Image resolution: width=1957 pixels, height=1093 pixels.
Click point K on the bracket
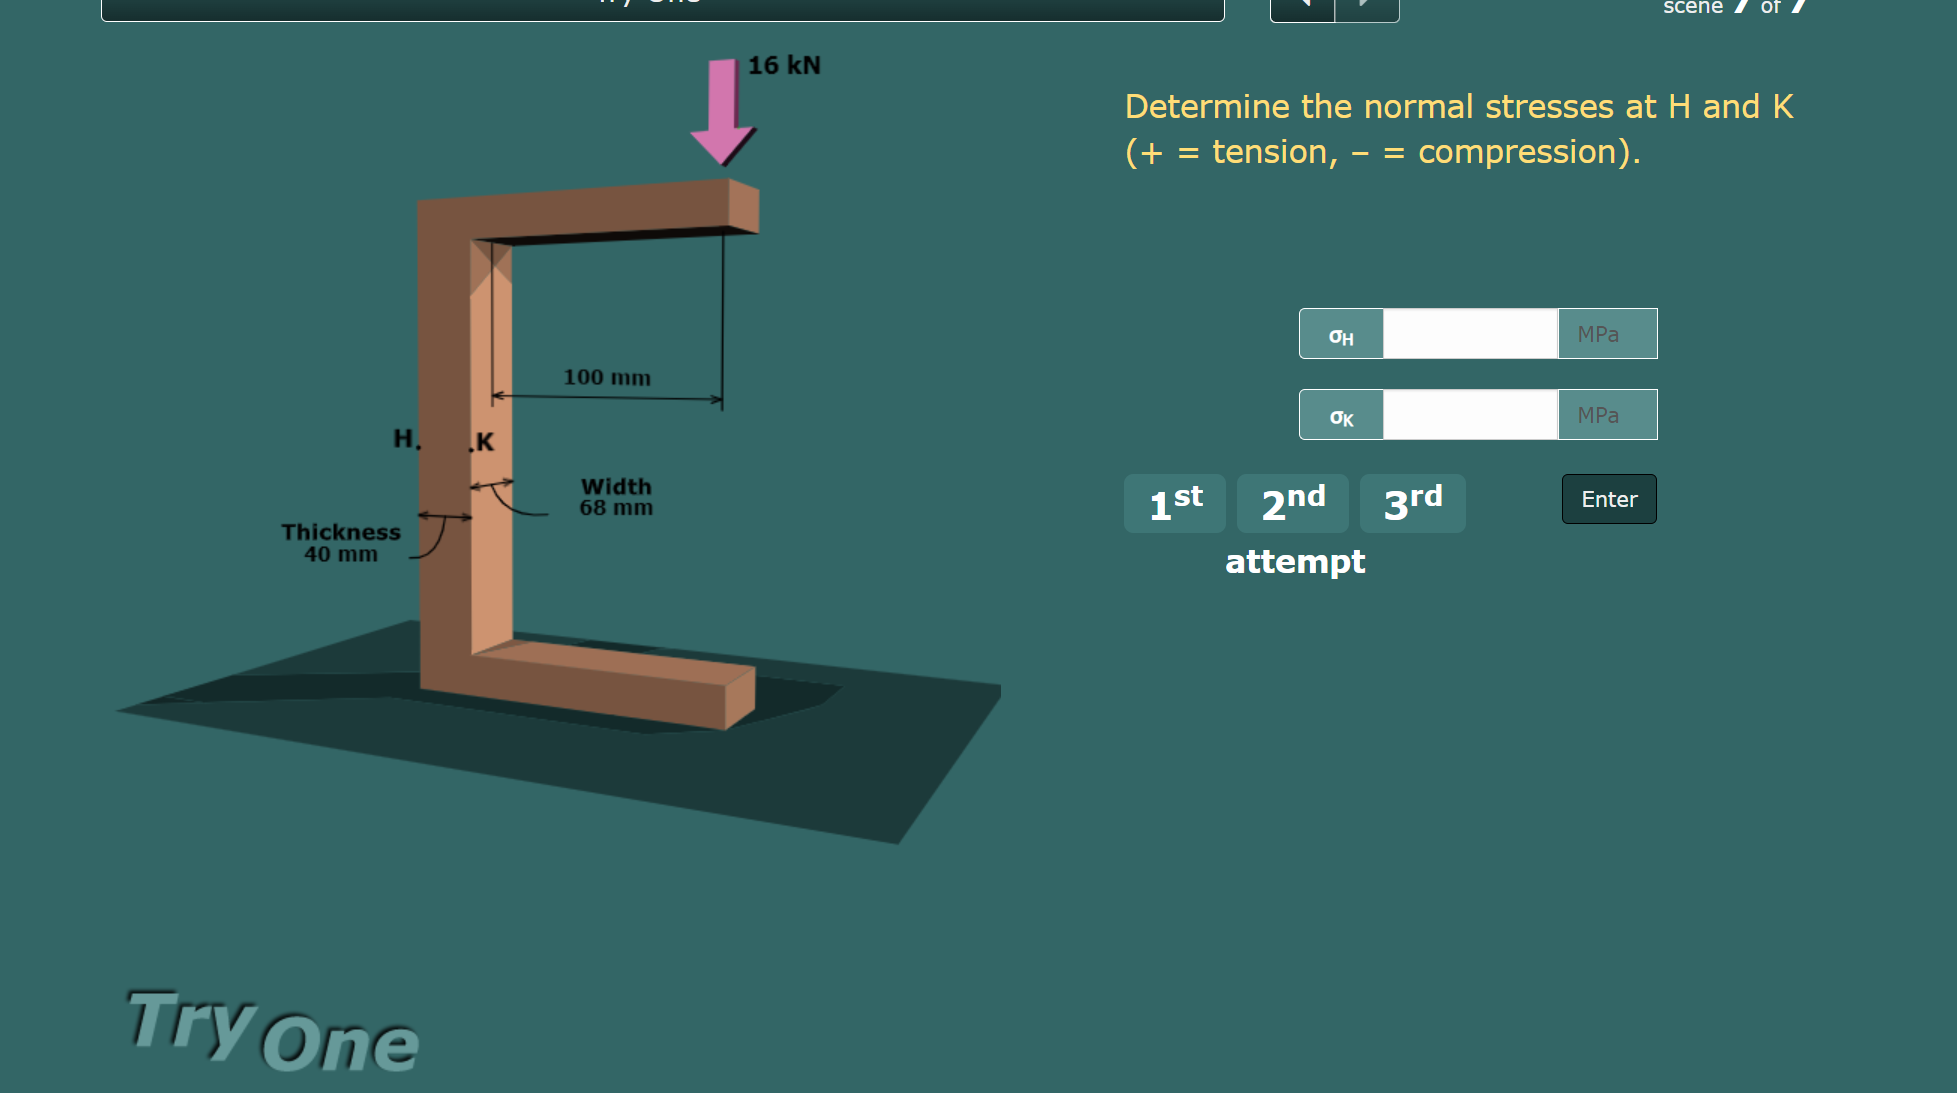click(x=482, y=442)
